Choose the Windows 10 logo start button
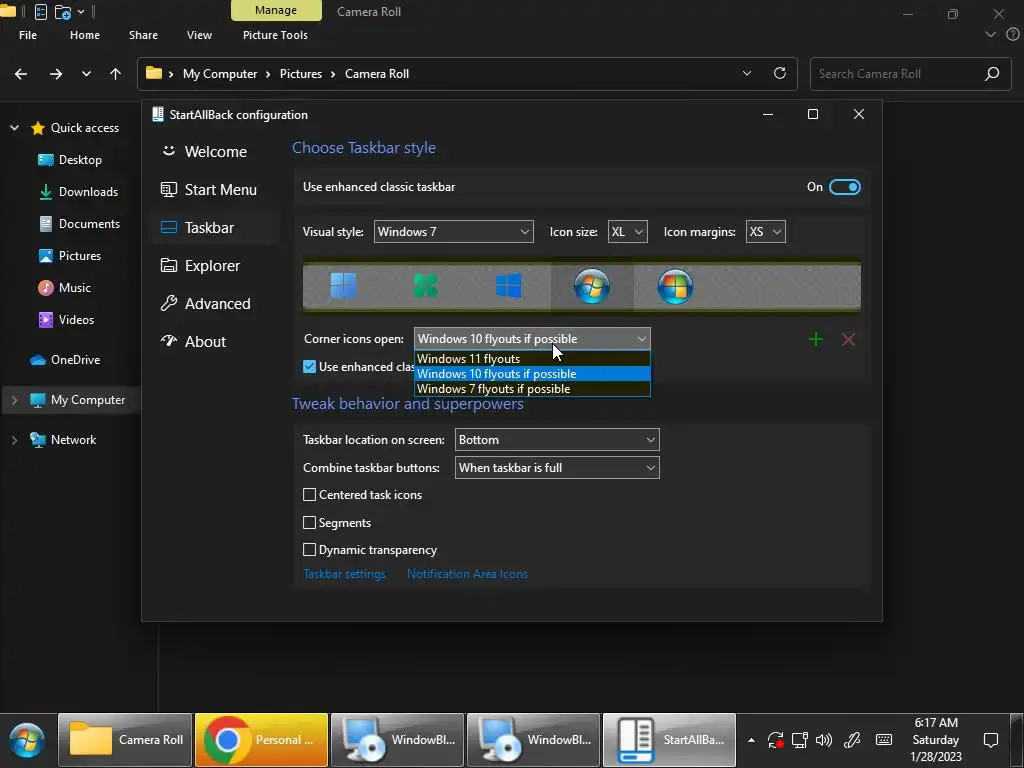Screen dimensions: 1024x768 pyautogui.click(x=509, y=285)
